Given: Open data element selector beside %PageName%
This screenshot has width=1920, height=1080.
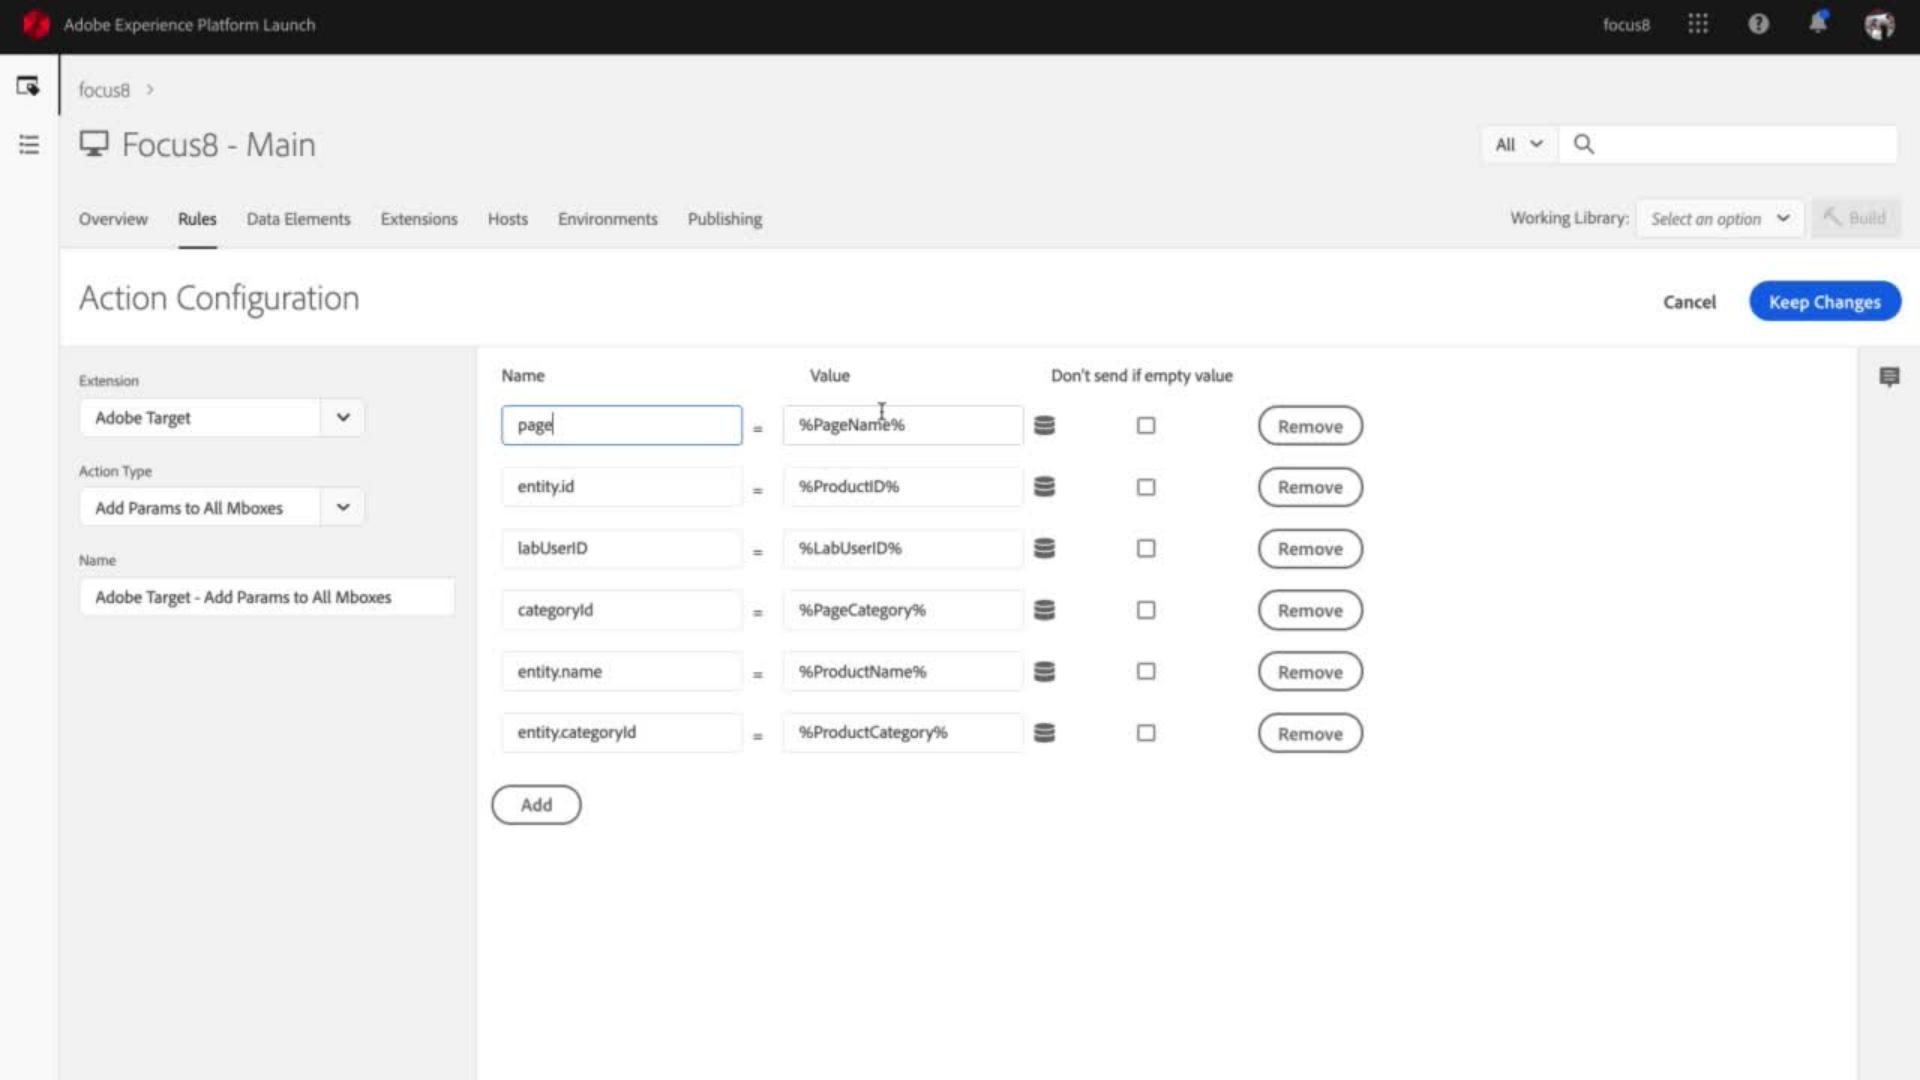Looking at the screenshot, I should pos(1044,425).
